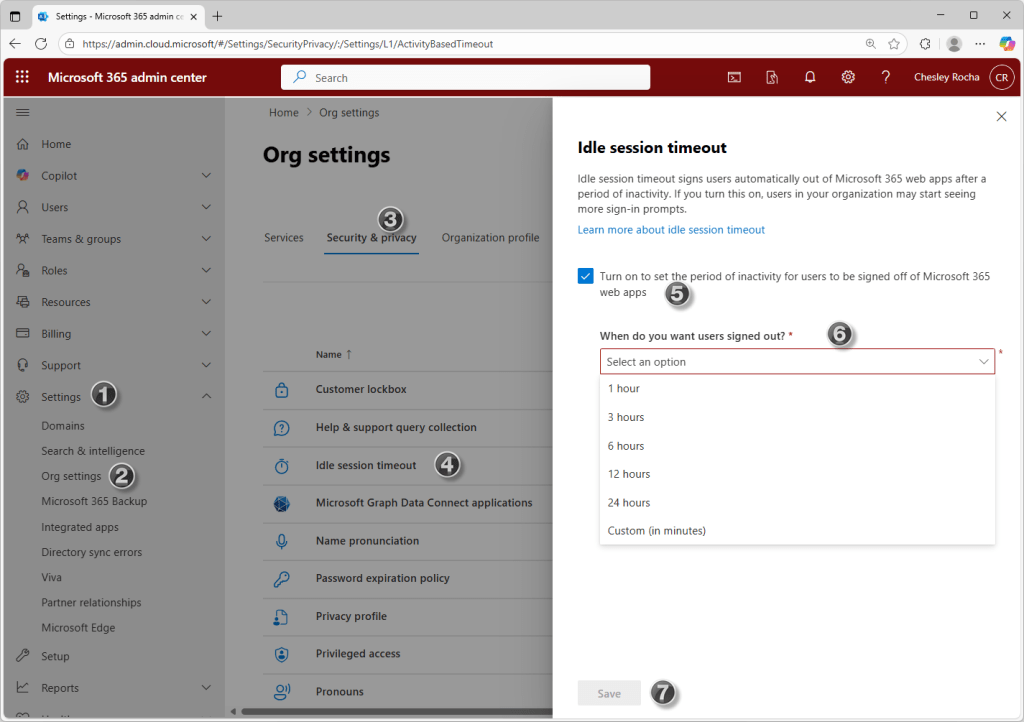Open the Cloud Shell terminal icon
This screenshot has height=722, width=1024.
[x=734, y=77]
